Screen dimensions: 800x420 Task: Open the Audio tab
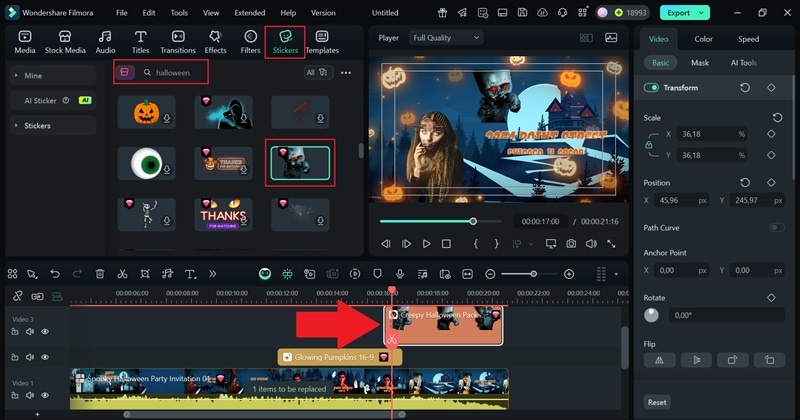(105, 42)
